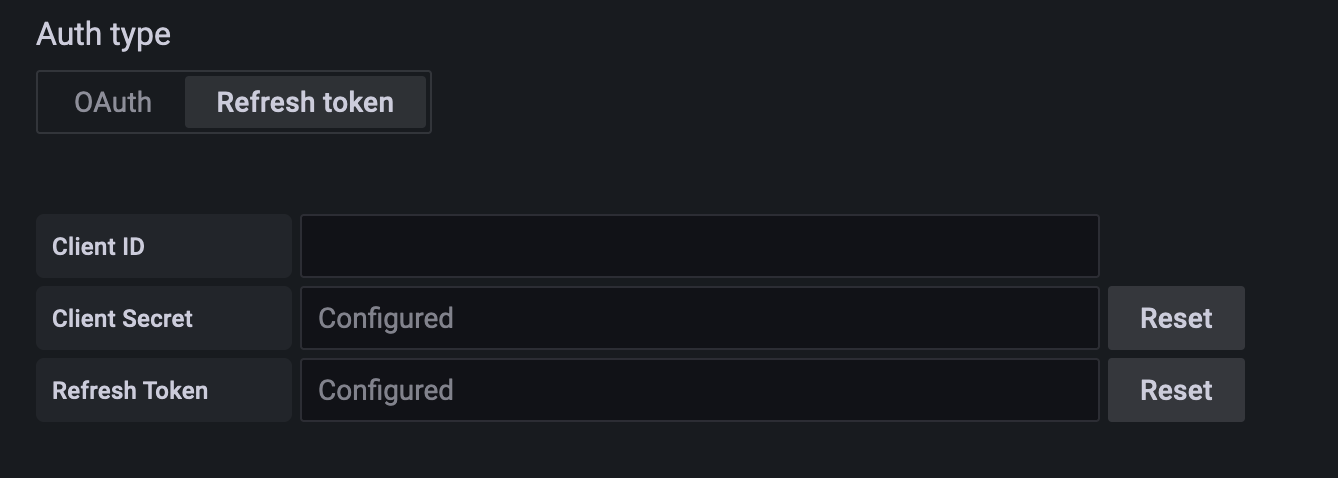Pick OAuth in the Auth type group
The height and width of the screenshot is (478, 1338).
113,102
